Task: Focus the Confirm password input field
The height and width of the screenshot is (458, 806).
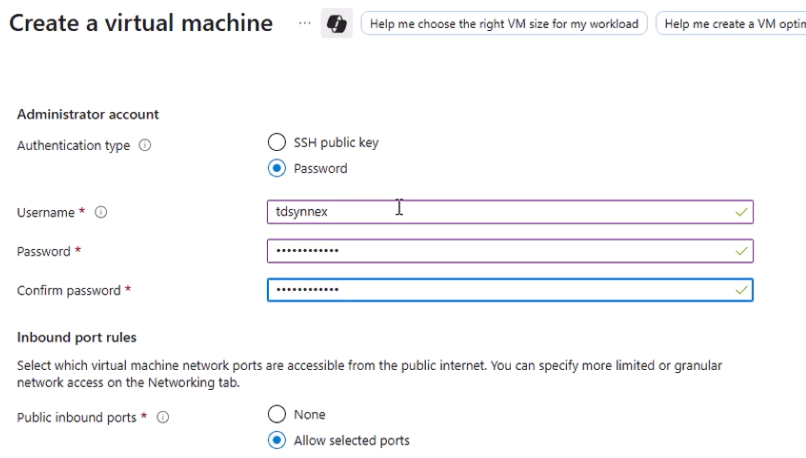Action: [510, 290]
